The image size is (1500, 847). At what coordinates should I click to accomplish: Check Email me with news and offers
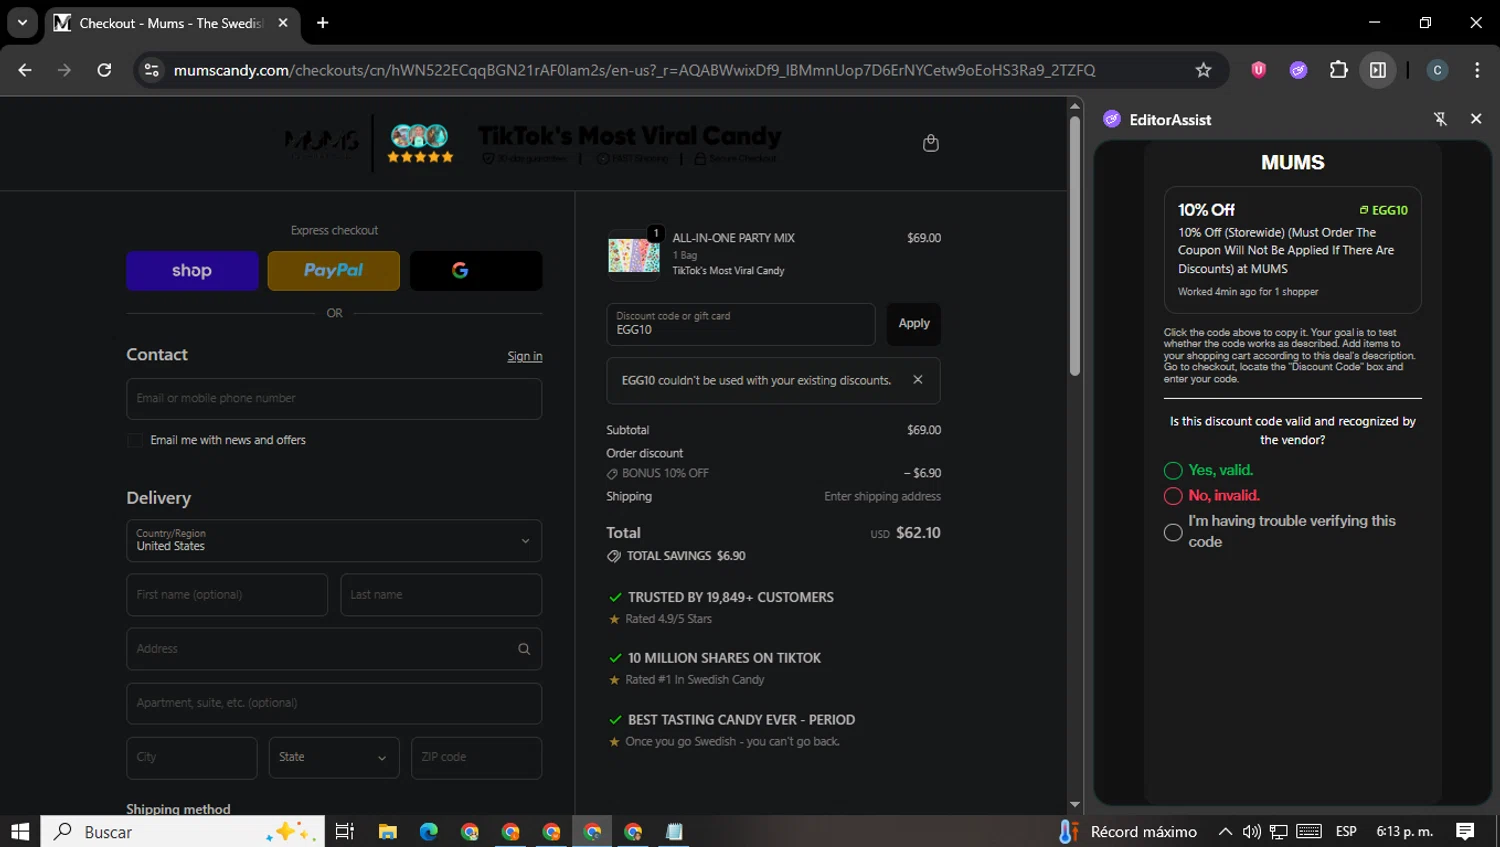(135, 441)
